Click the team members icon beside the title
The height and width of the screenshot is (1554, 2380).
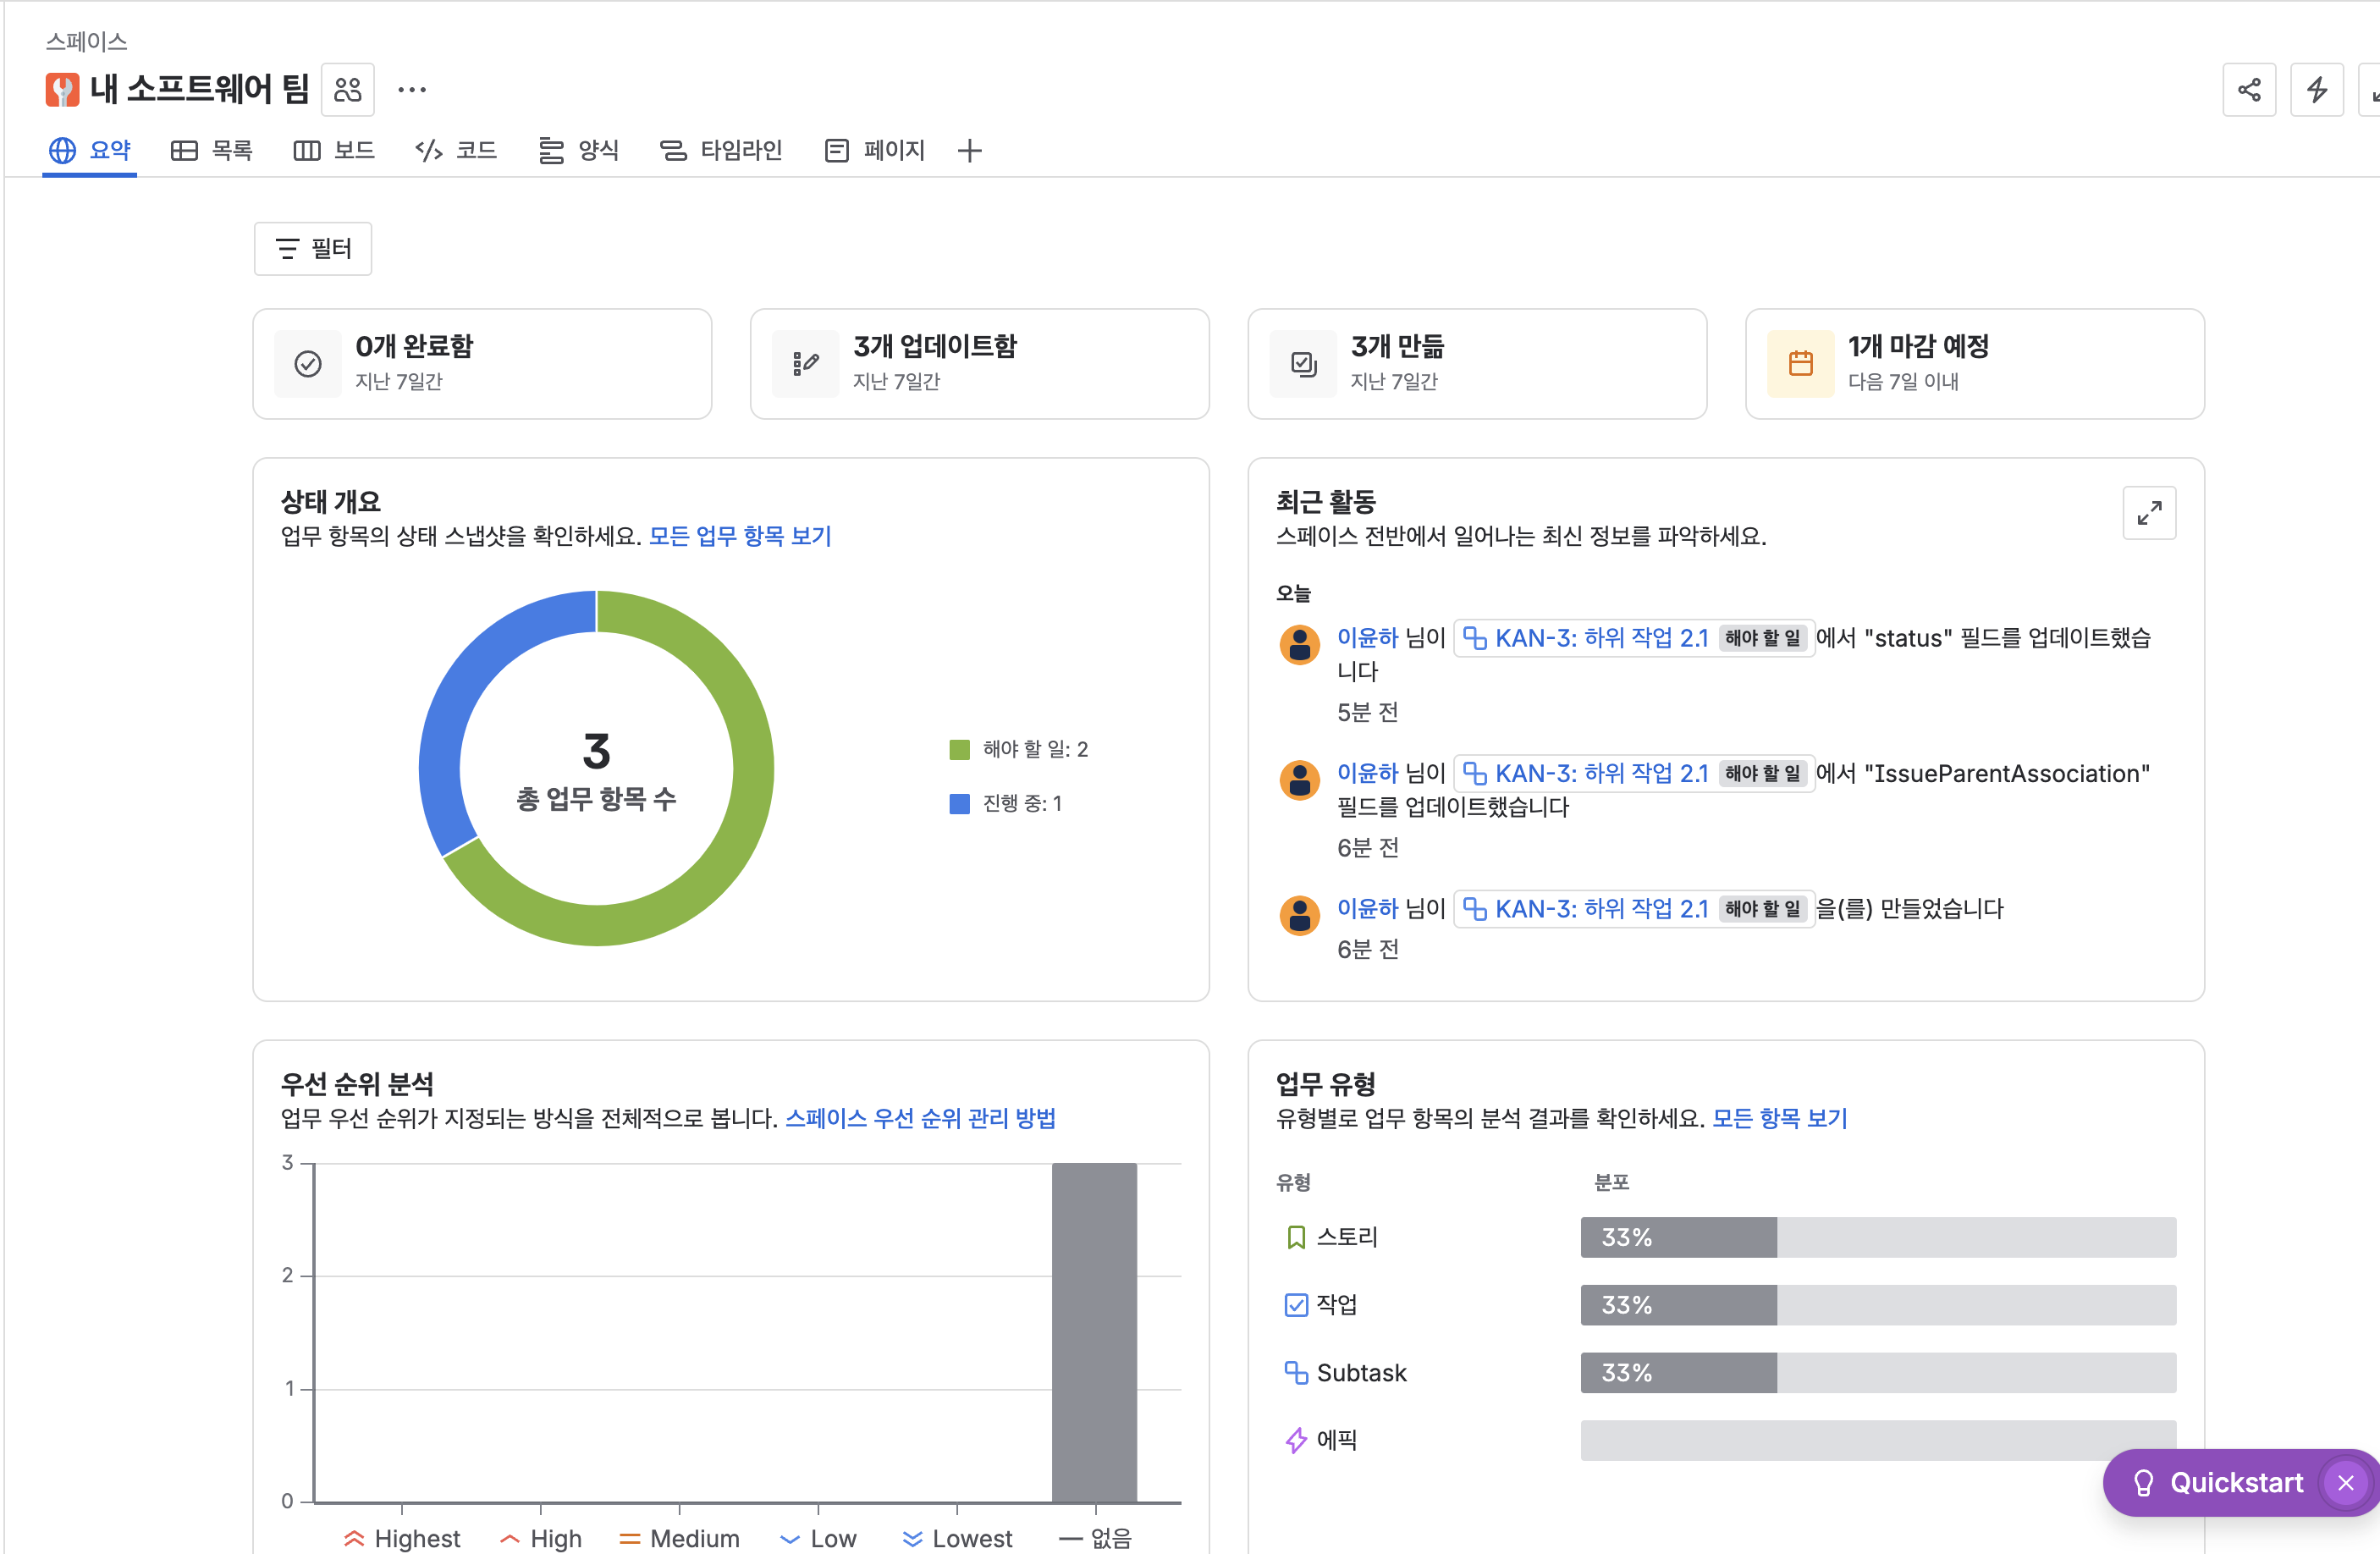click(347, 90)
